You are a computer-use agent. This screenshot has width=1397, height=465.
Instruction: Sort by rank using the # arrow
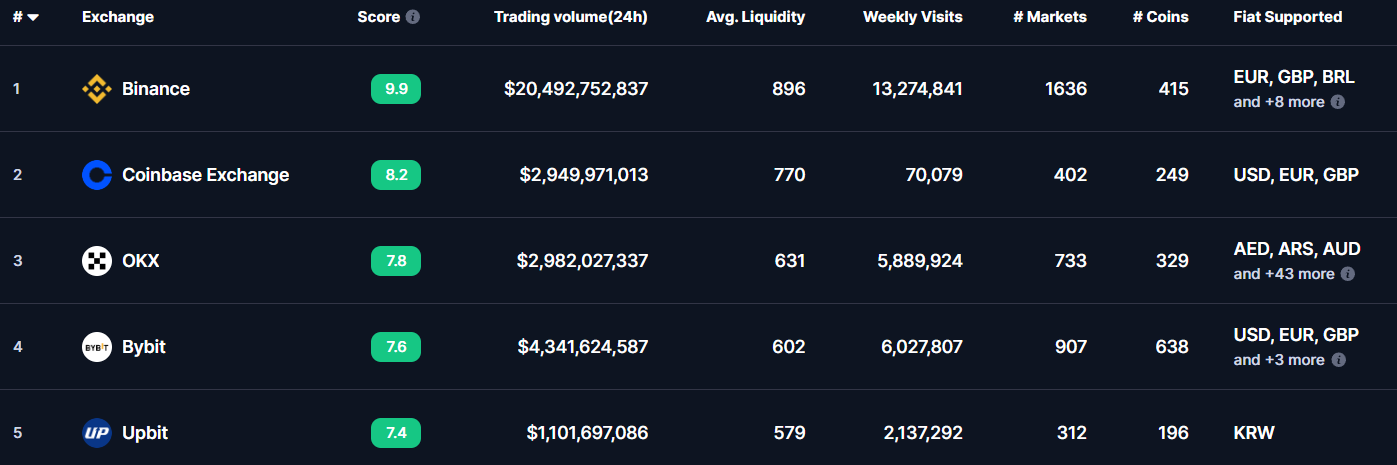(33, 17)
